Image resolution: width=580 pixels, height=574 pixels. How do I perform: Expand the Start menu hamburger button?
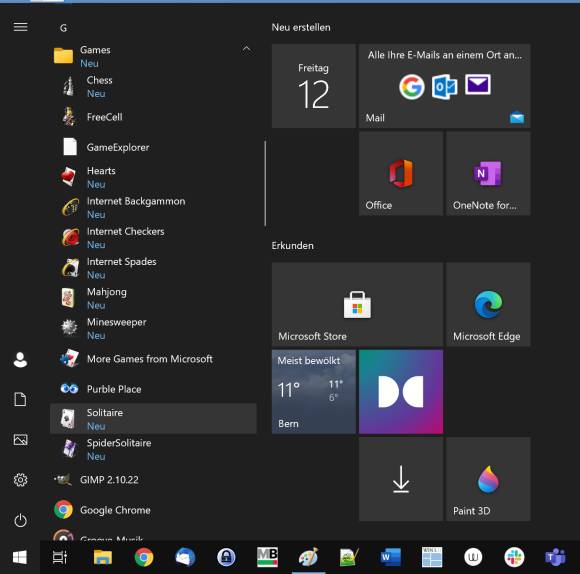click(x=20, y=27)
